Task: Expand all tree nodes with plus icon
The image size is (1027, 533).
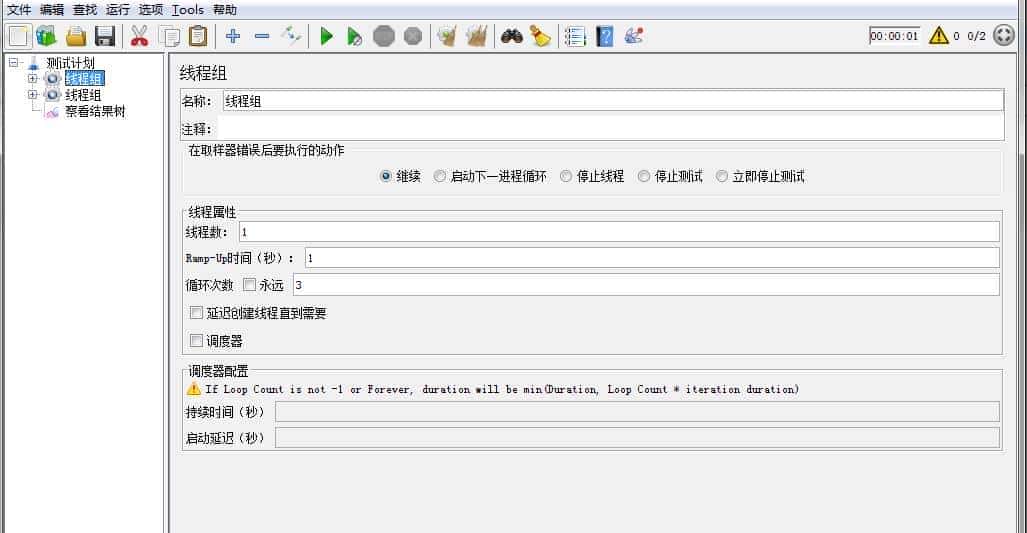Action: [x=233, y=36]
